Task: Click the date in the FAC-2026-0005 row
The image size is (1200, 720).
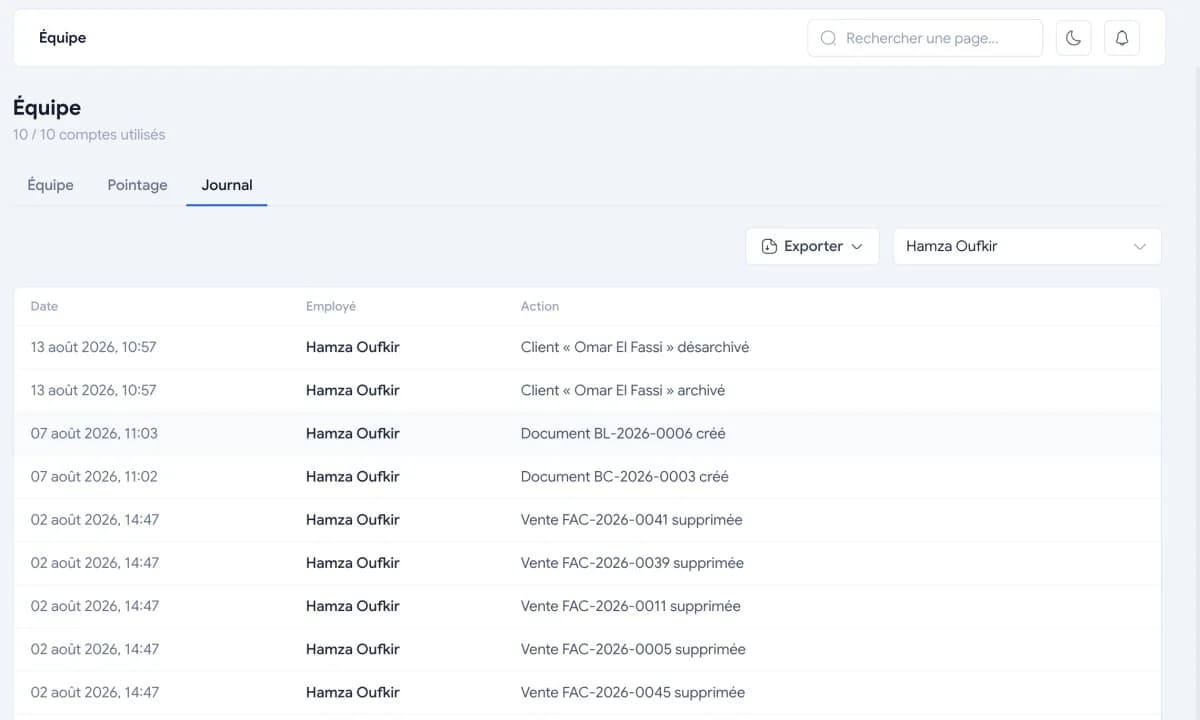Action: (95, 648)
